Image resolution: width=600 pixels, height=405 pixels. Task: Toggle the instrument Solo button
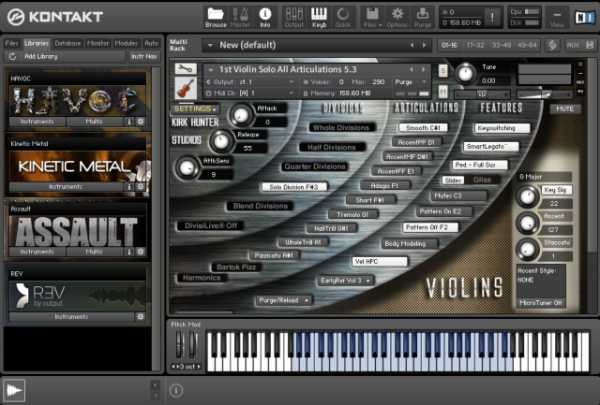tap(443, 70)
